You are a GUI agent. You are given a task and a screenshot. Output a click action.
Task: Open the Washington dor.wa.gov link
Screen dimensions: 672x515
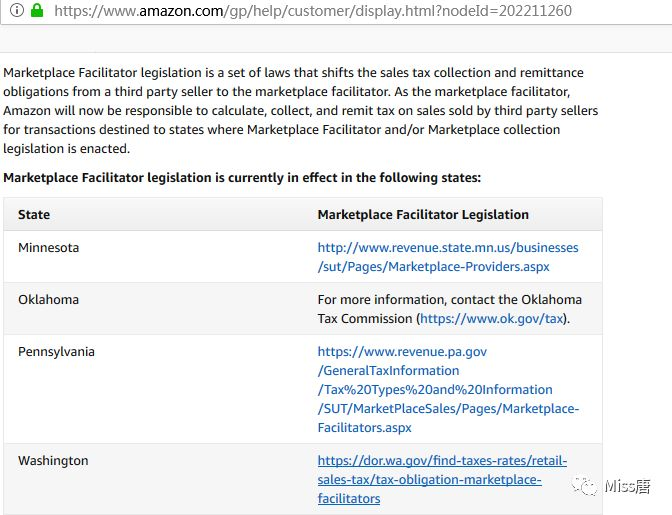442,479
